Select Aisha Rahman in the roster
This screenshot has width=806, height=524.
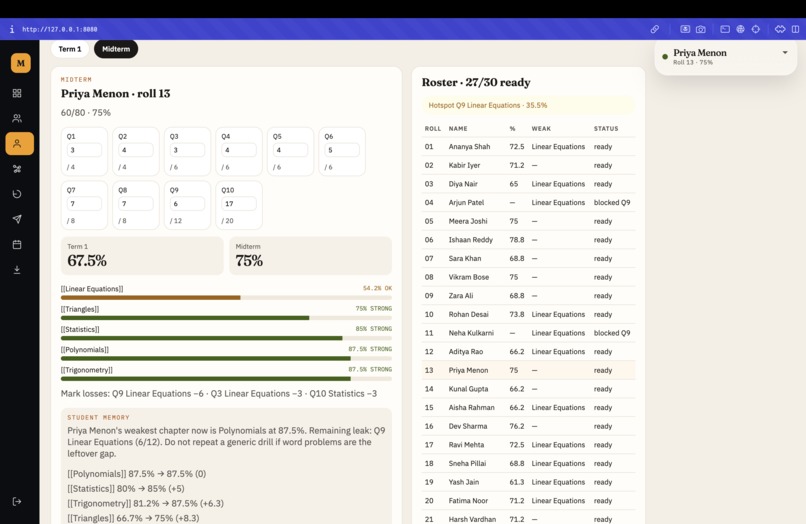tap(528, 407)
